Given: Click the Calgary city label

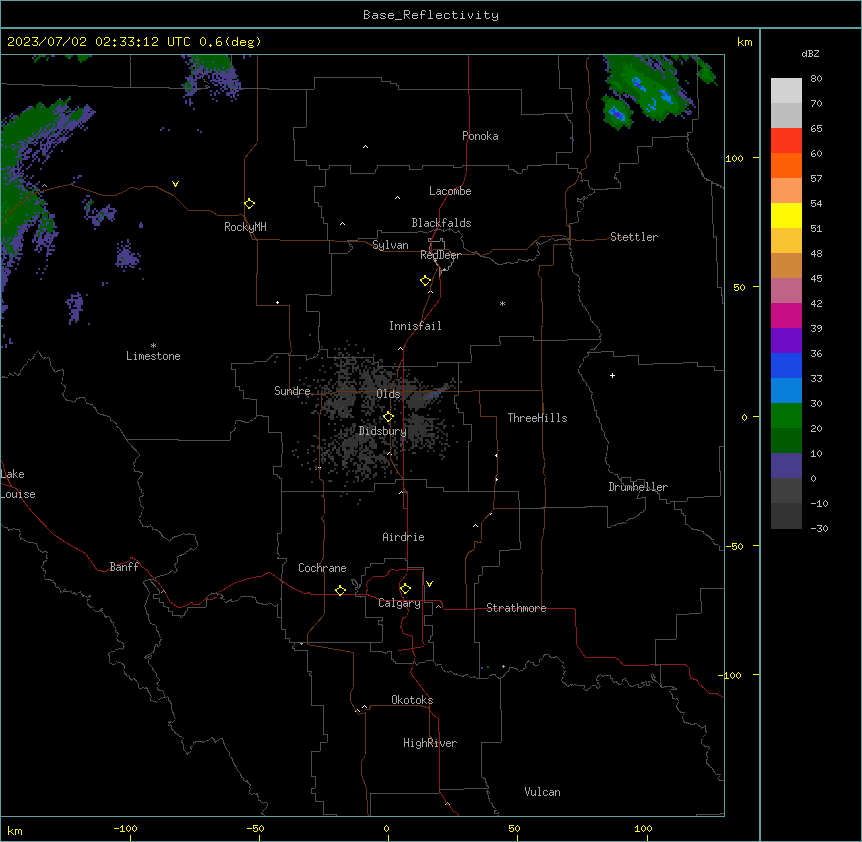Looking at the screenshot, I should coord(400,603).
